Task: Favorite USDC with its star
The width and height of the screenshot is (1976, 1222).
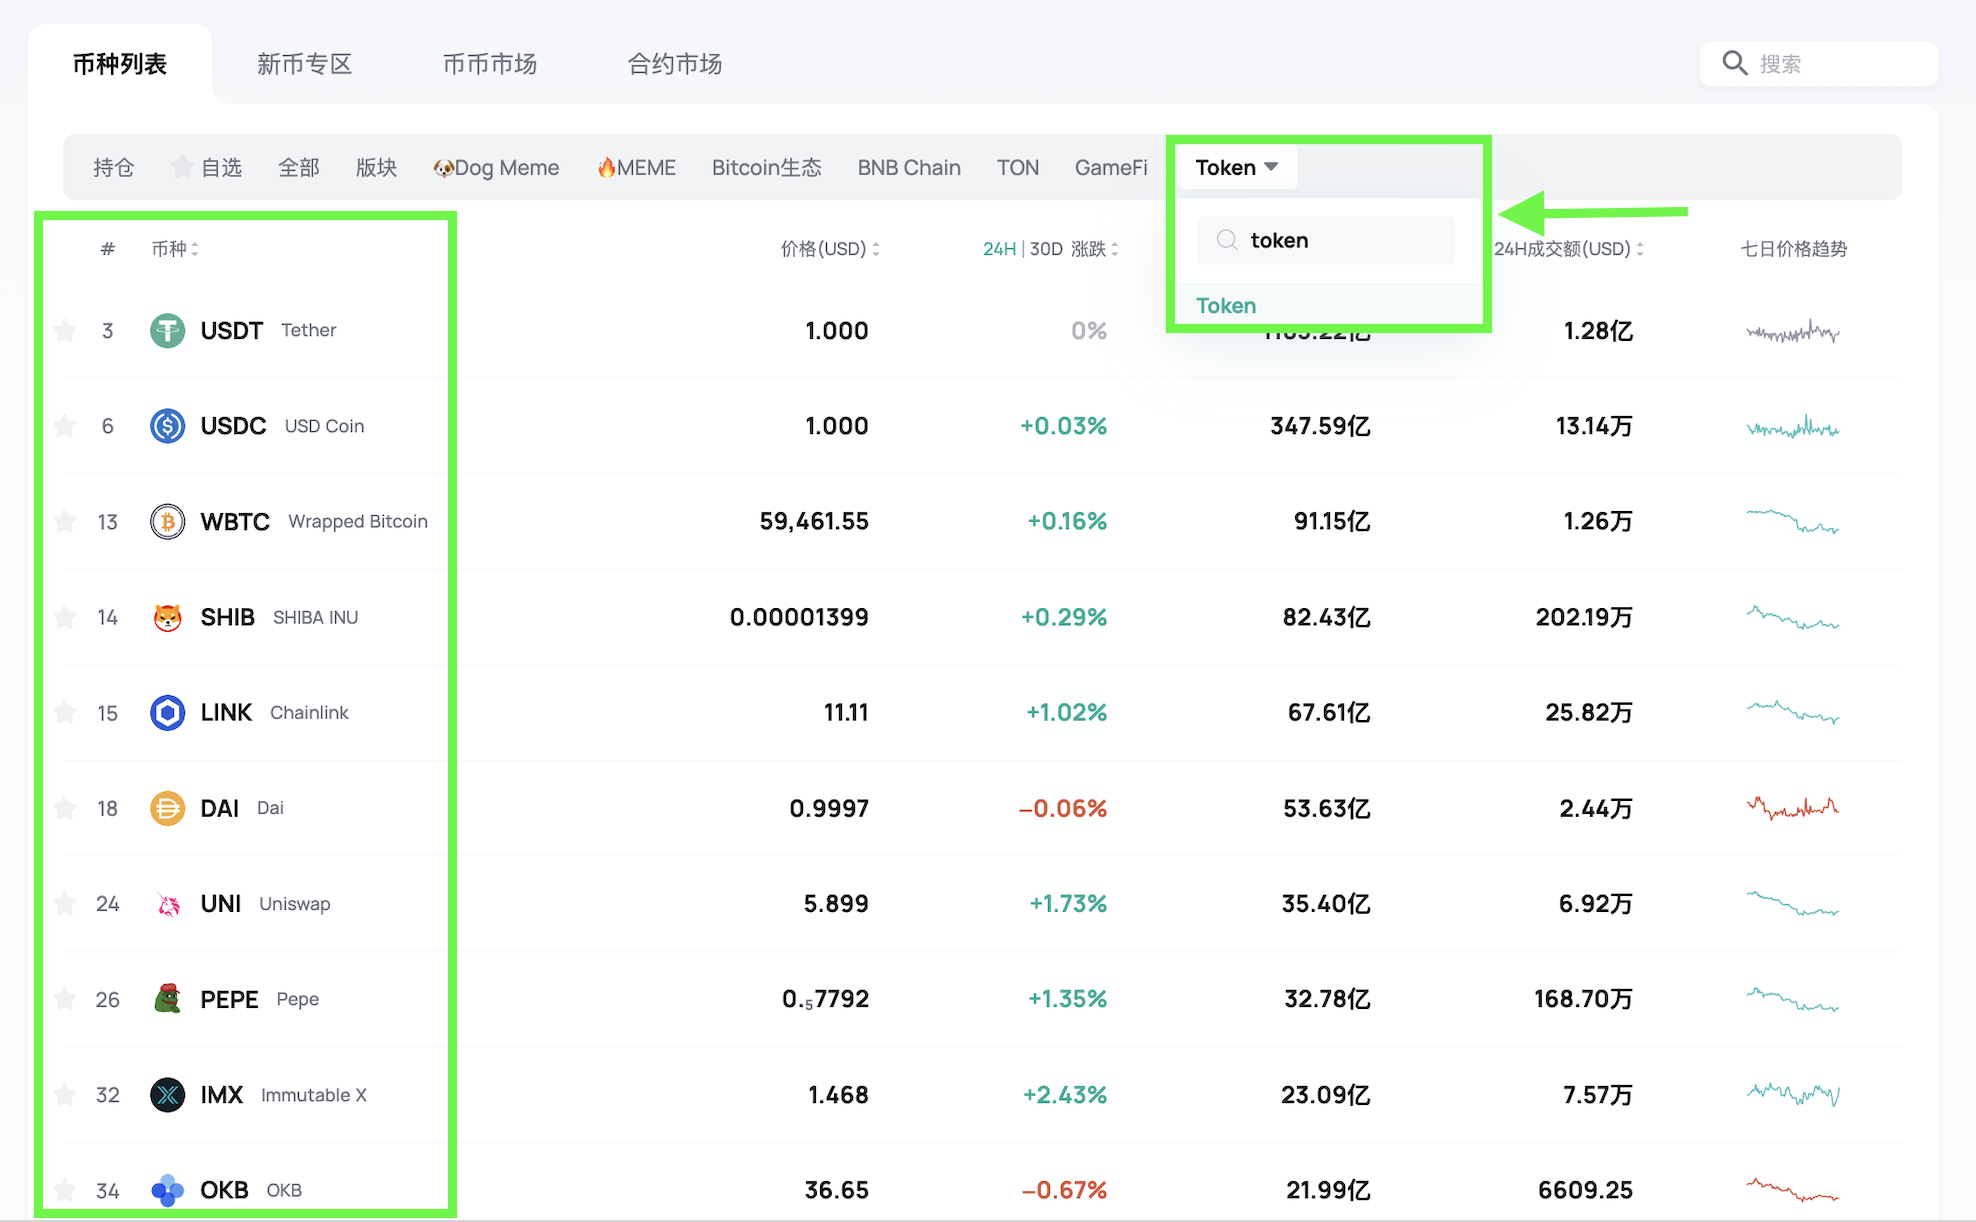Action: point(65,426)
